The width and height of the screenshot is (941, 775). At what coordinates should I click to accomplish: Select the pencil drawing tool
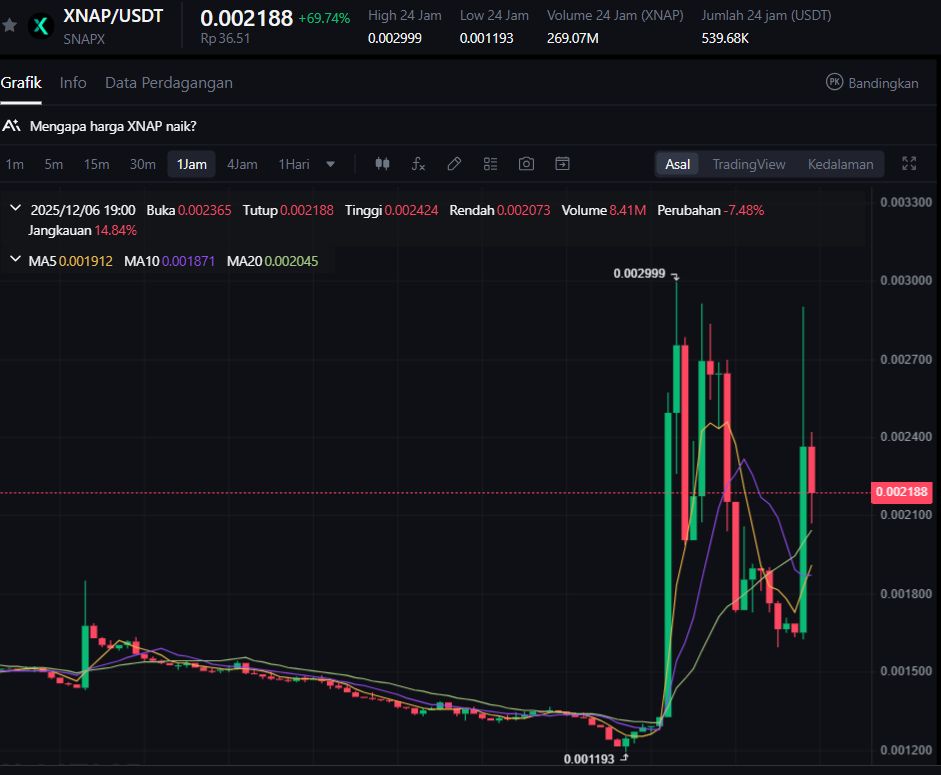pyautogui.click(x=454, y=164)
